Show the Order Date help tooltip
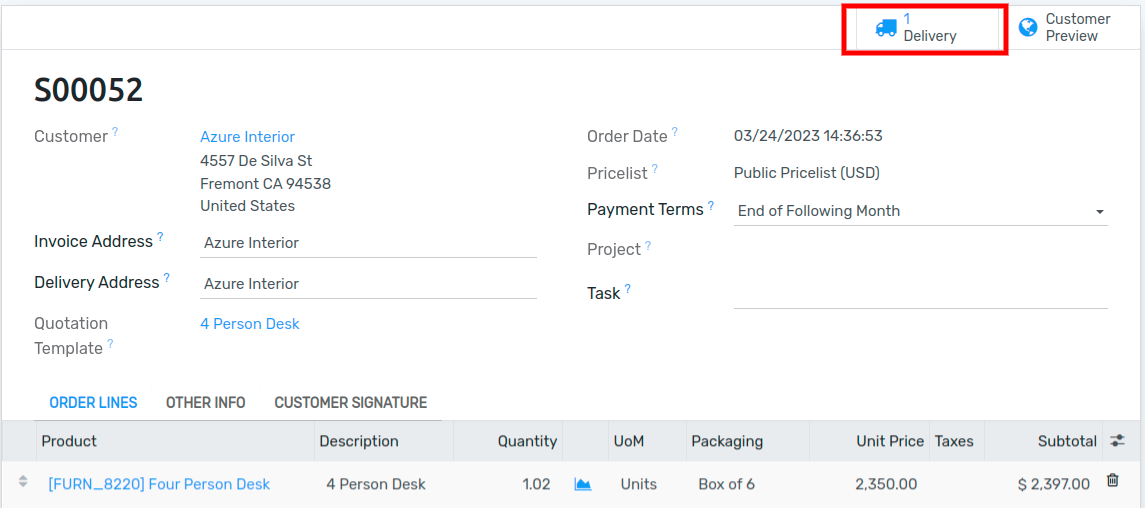1145x508 pixels. (675, 132)
